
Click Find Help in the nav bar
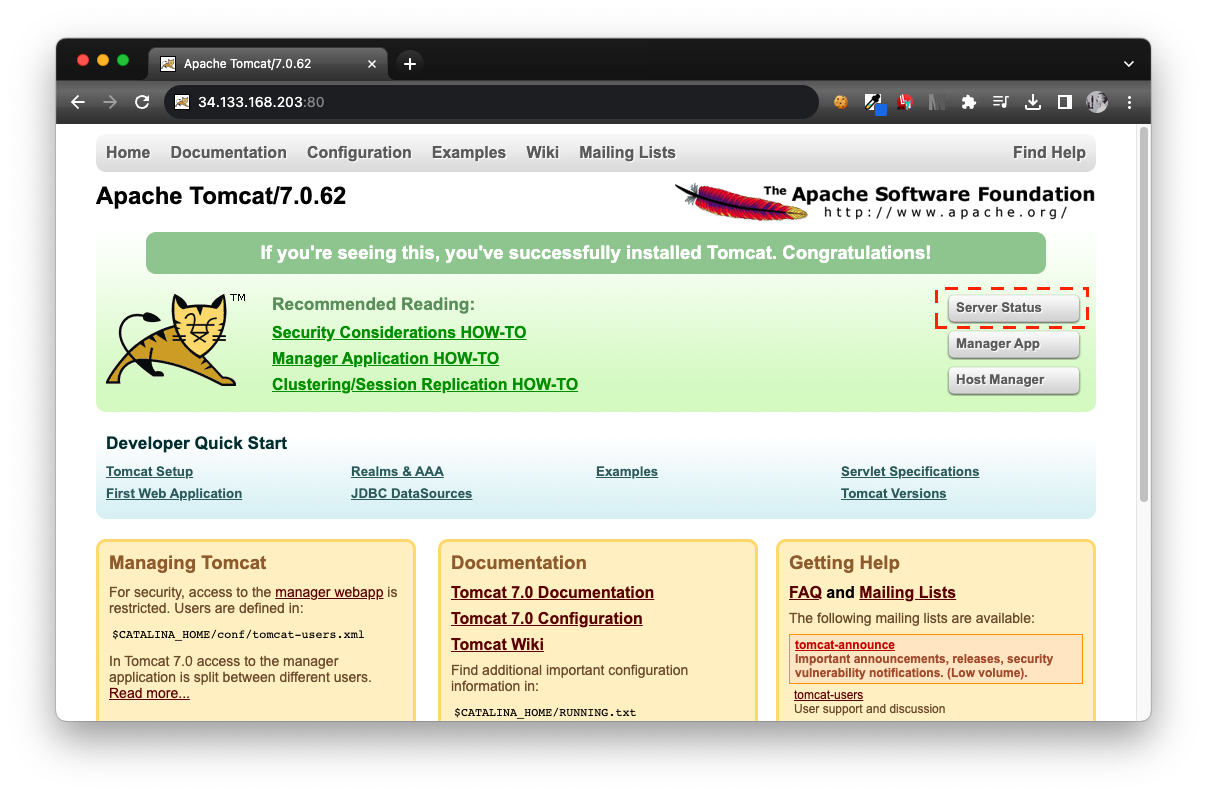tap(1049, 153)
